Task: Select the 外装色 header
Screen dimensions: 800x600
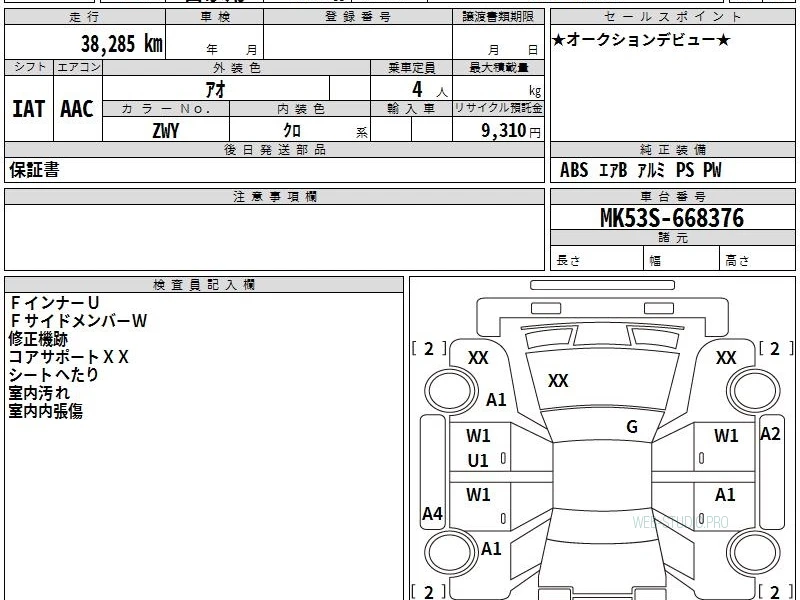Action: pyautogui.click(x=237, y=67)
